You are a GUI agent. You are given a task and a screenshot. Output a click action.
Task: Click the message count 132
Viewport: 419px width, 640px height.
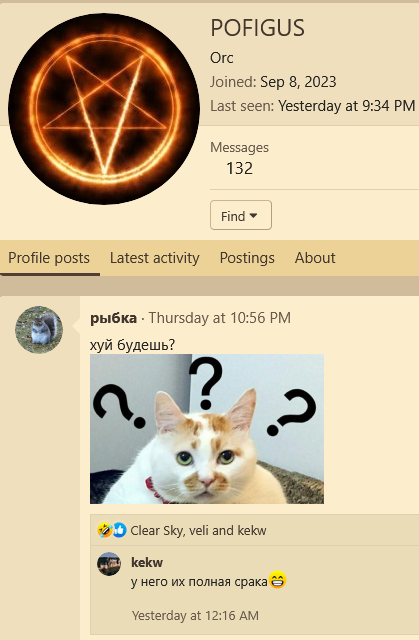pos(239,168)
